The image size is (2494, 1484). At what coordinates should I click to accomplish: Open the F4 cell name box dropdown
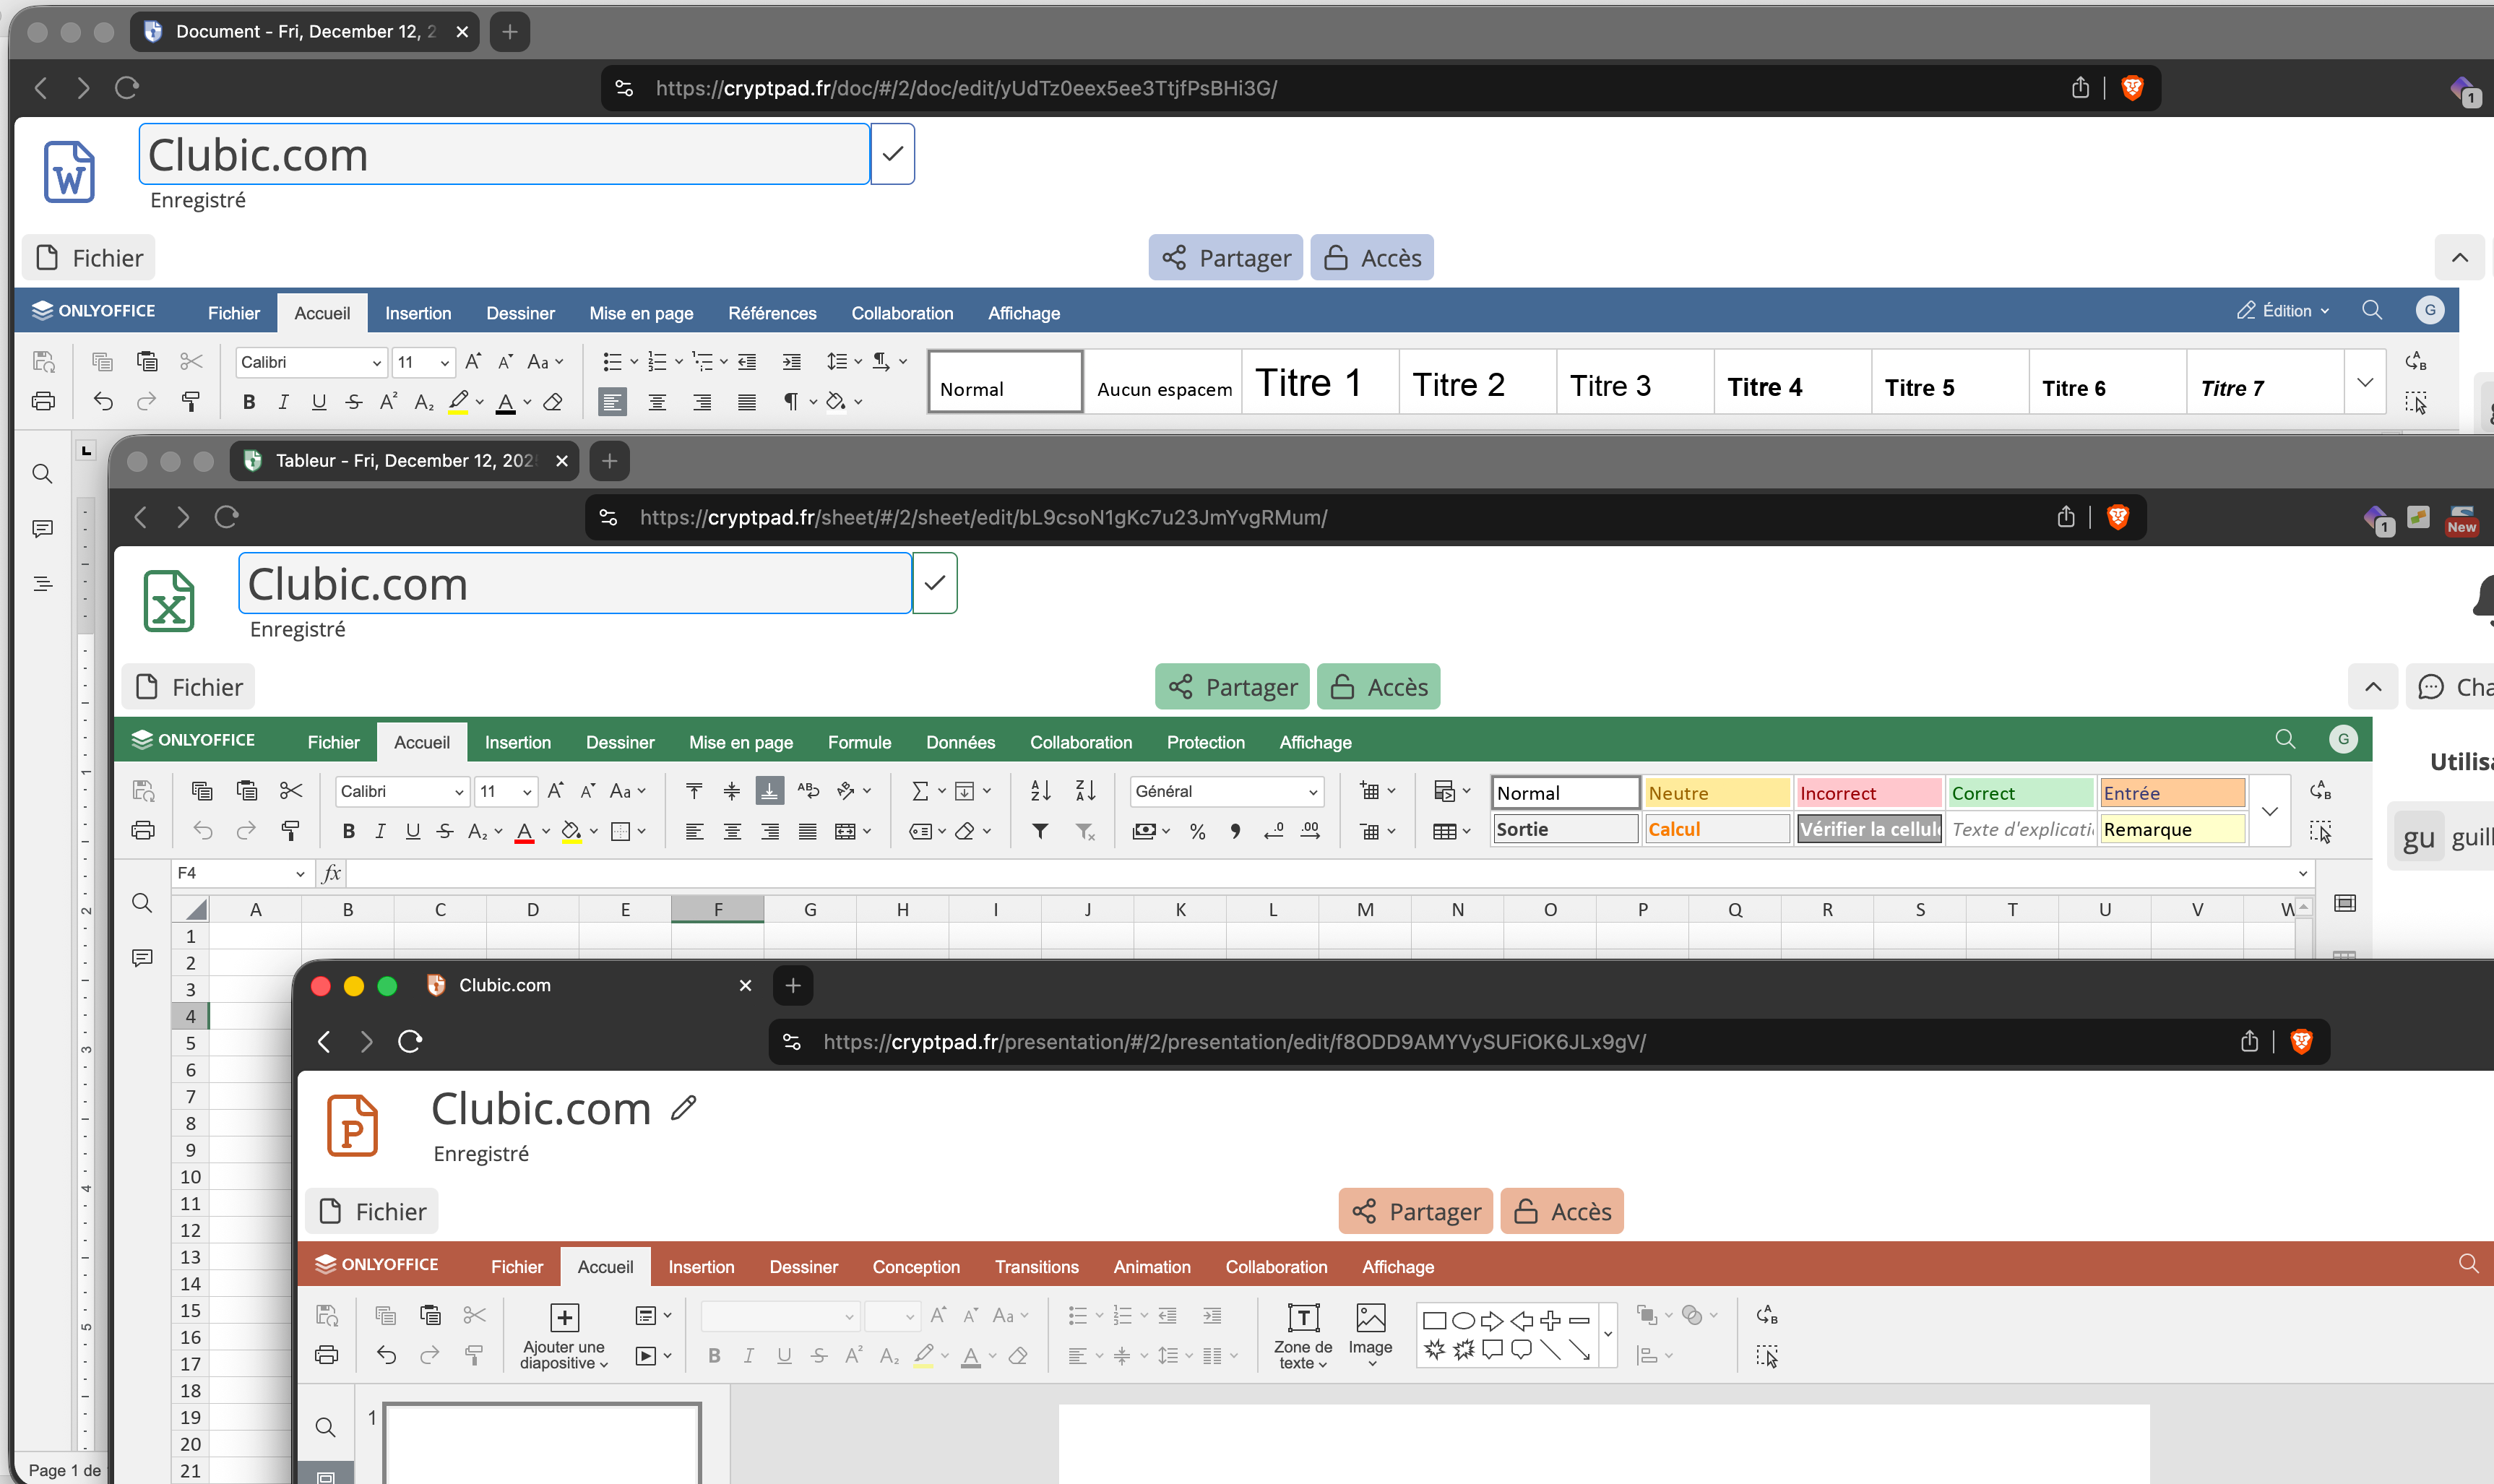point(300,874)
